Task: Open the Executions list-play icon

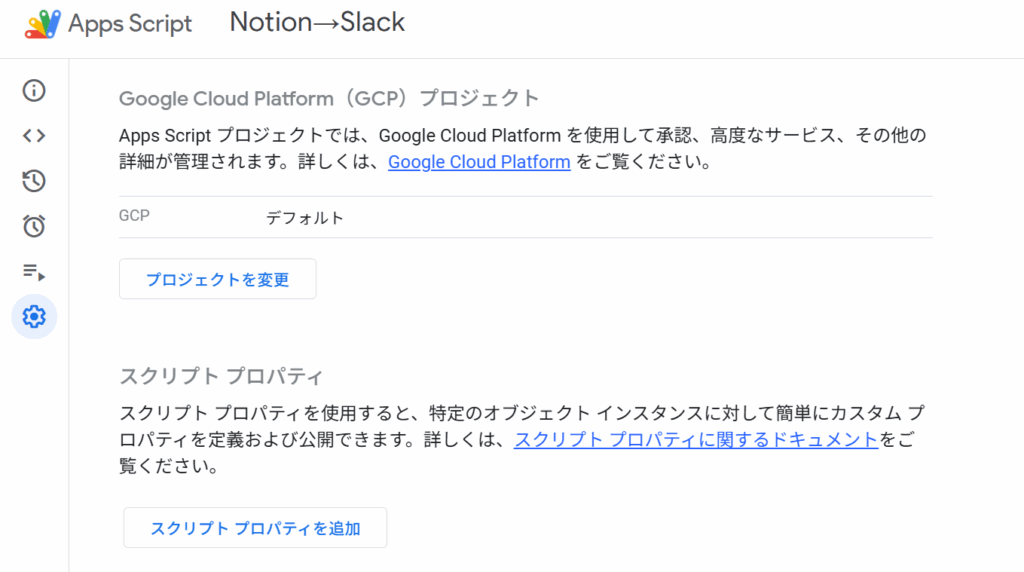Action: pyautogui.click(x=34, y=272)
